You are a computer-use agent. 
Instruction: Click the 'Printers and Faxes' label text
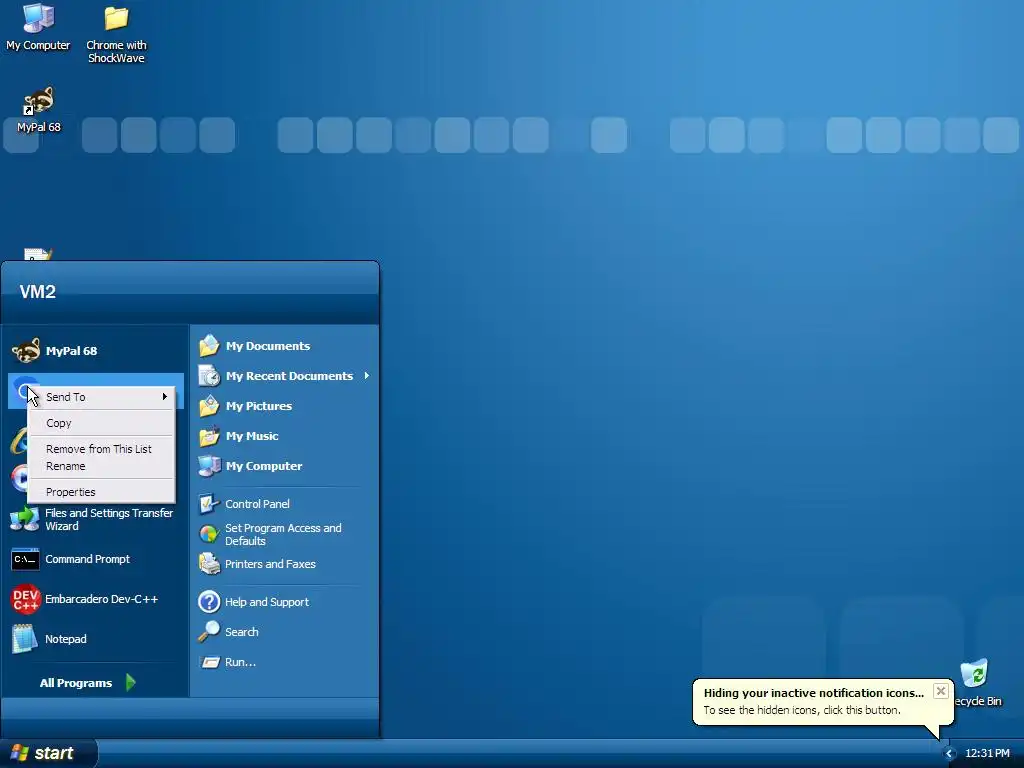(270, 564)
